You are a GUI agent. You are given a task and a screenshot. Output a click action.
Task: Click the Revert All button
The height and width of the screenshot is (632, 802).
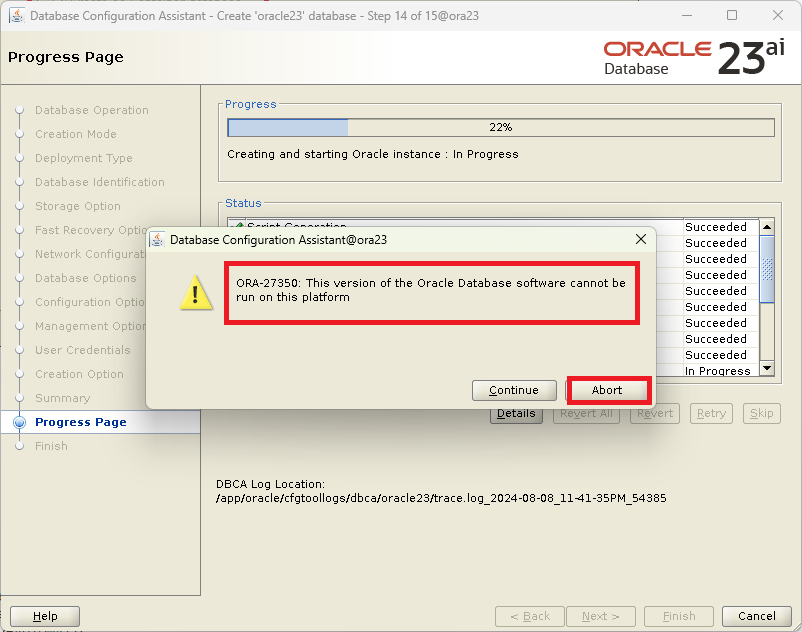[x=586, y=414]
